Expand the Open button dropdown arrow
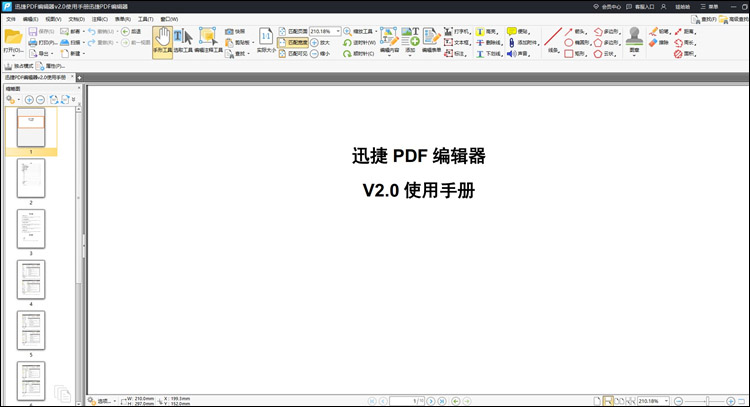 (13, 55)
